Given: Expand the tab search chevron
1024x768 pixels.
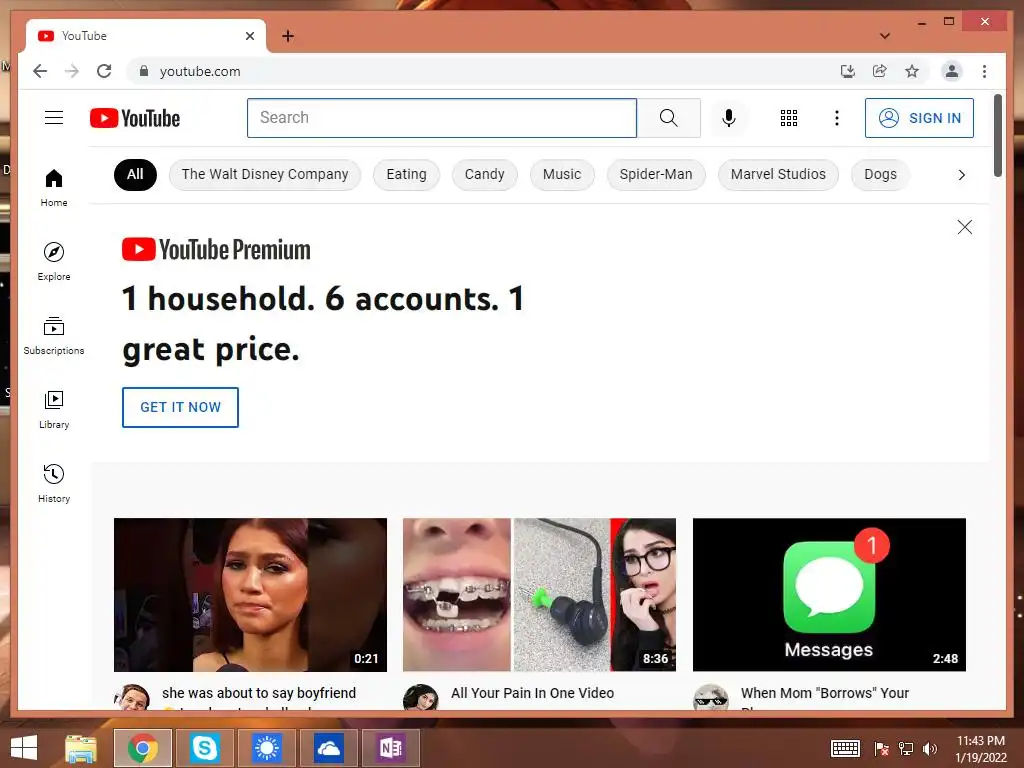Looking at the screenshot, I should 884,36.
